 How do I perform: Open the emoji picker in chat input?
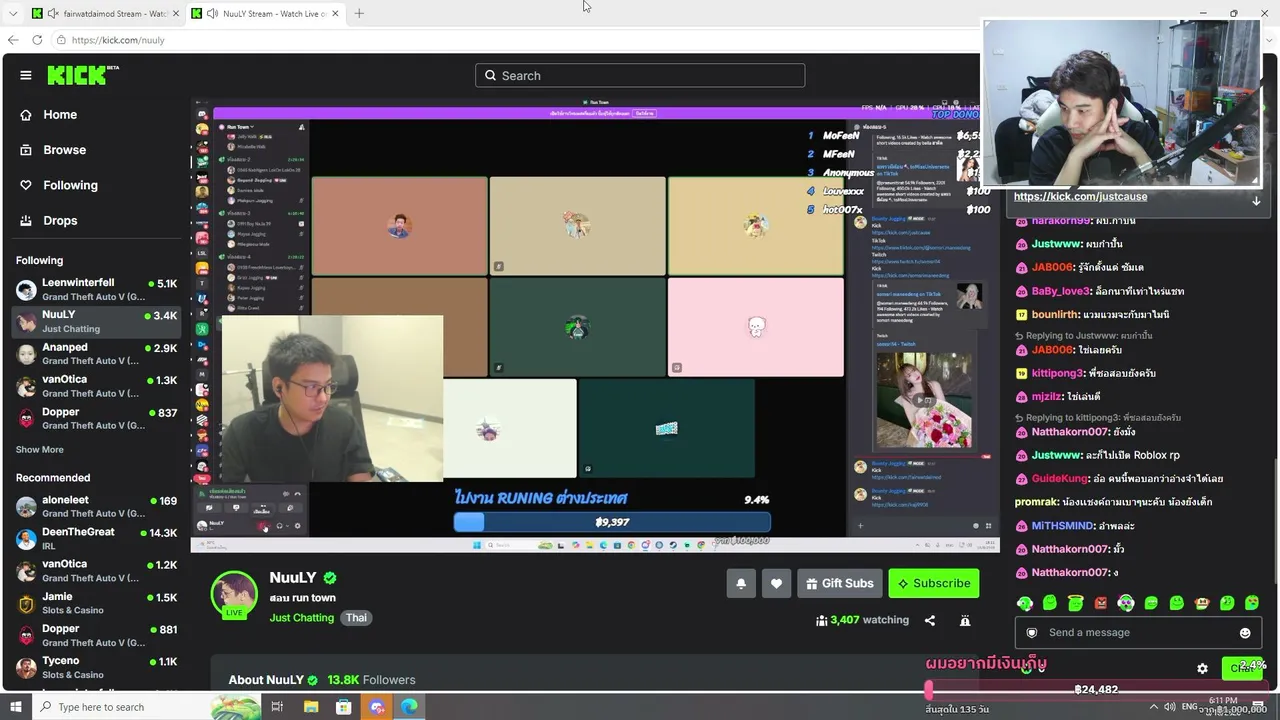[1245, 633]
